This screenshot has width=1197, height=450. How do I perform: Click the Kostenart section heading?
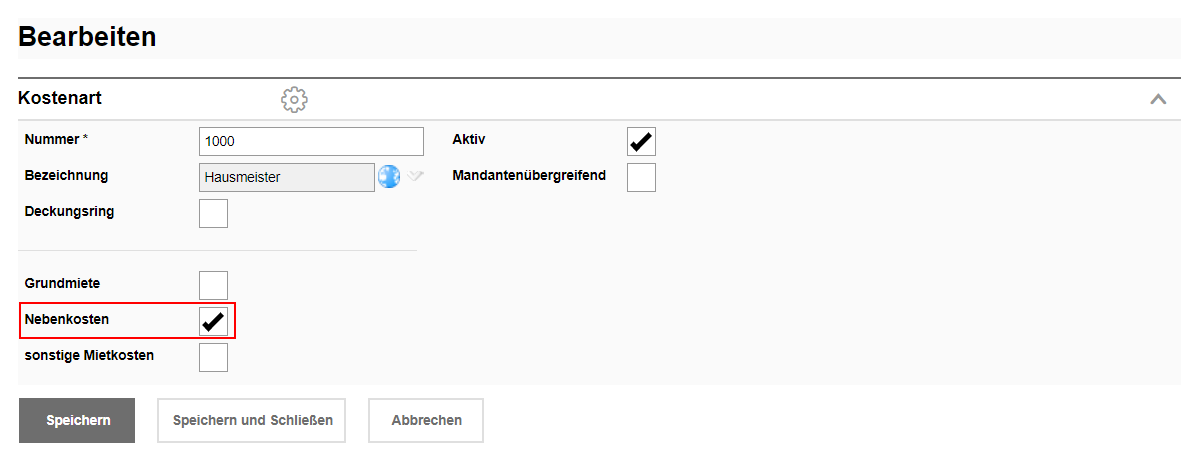tap(60, 98)
